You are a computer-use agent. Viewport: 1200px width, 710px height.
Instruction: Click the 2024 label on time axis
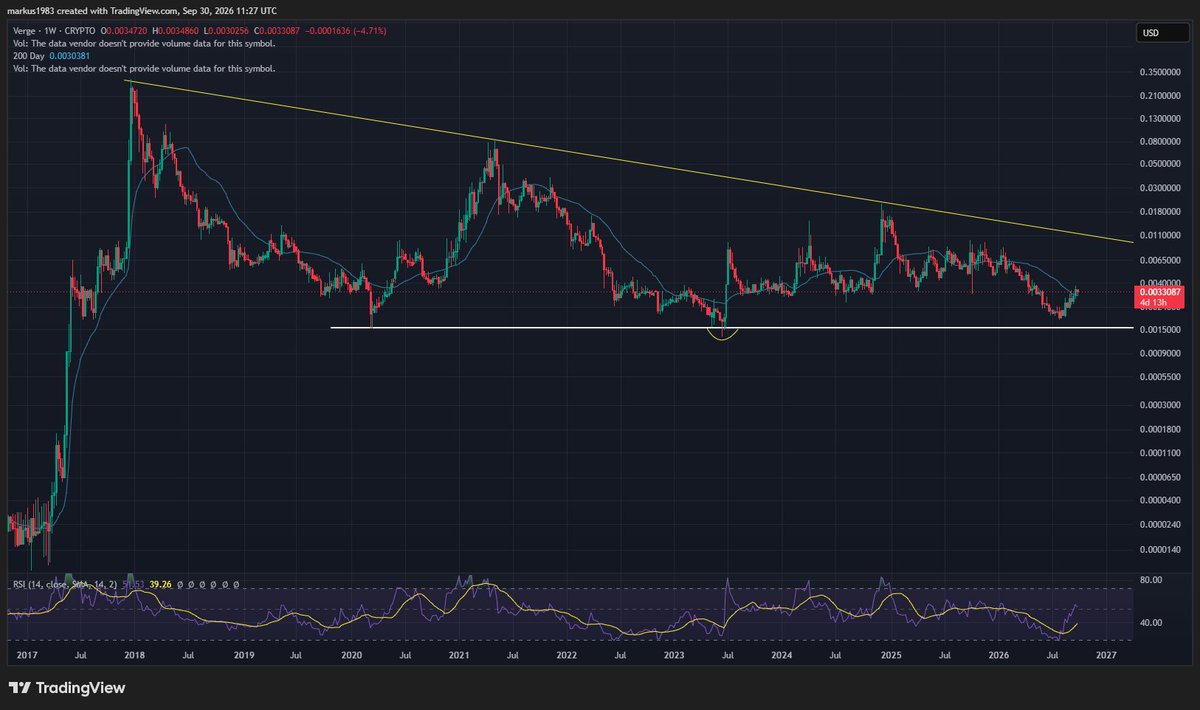point(782,657)
